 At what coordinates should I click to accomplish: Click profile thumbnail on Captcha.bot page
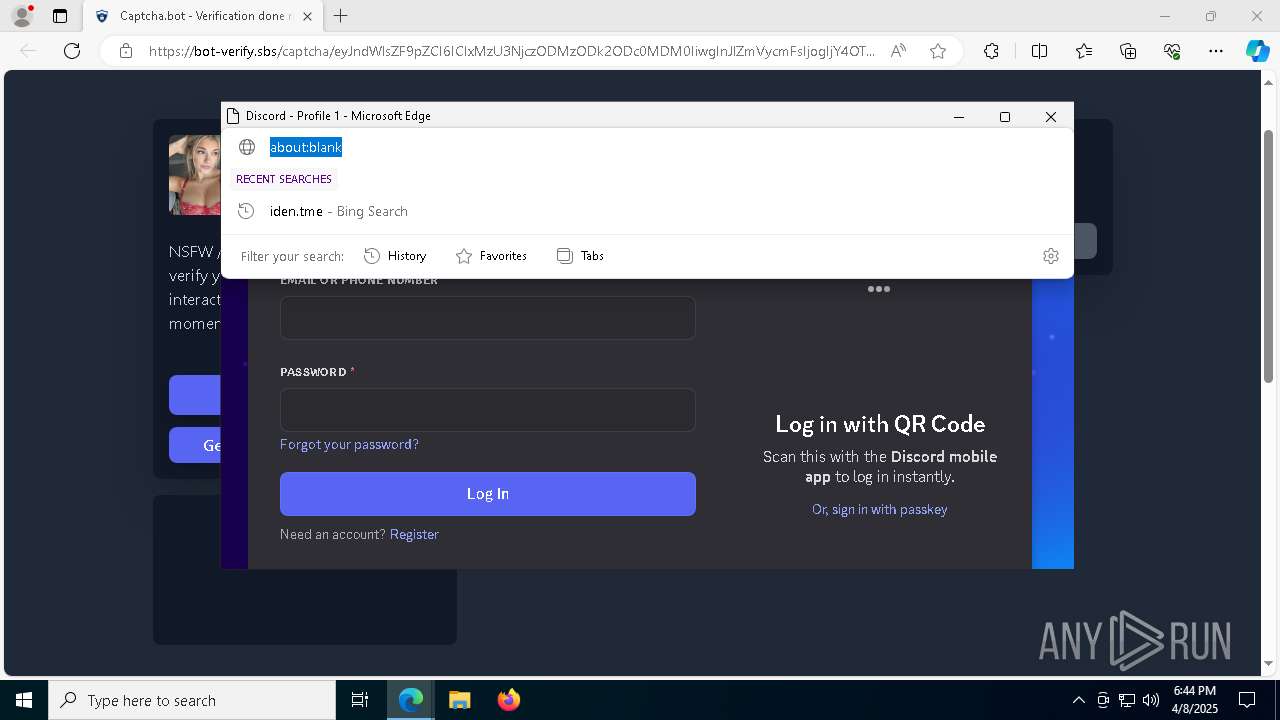[195, 175]
